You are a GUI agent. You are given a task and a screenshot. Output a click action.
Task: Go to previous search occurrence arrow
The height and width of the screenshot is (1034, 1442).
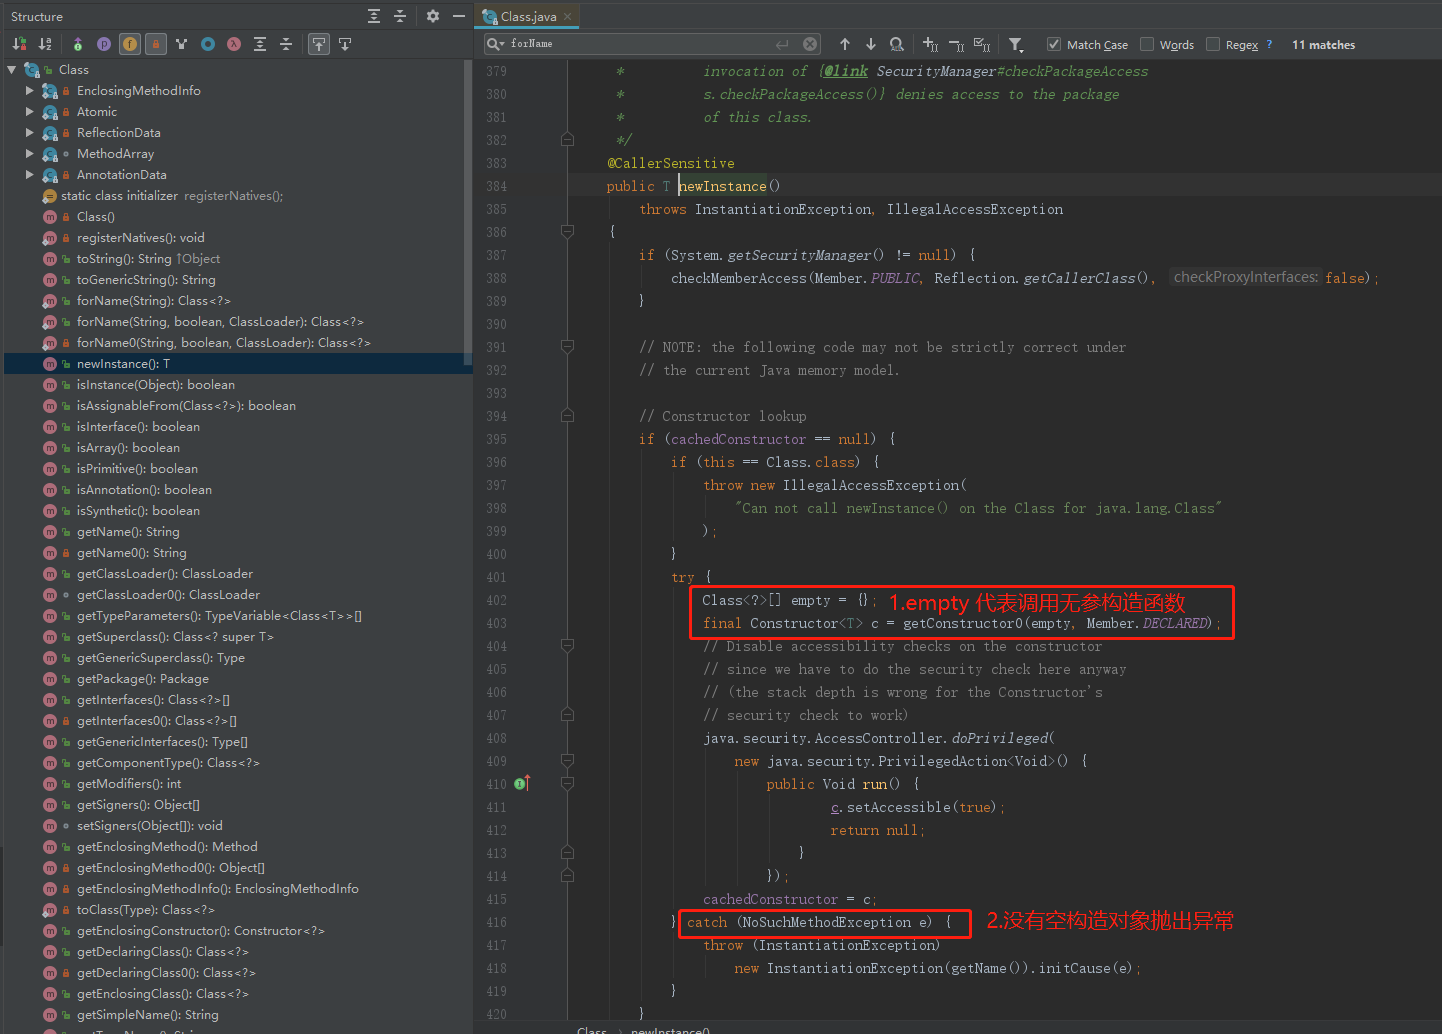coord(845,44)
